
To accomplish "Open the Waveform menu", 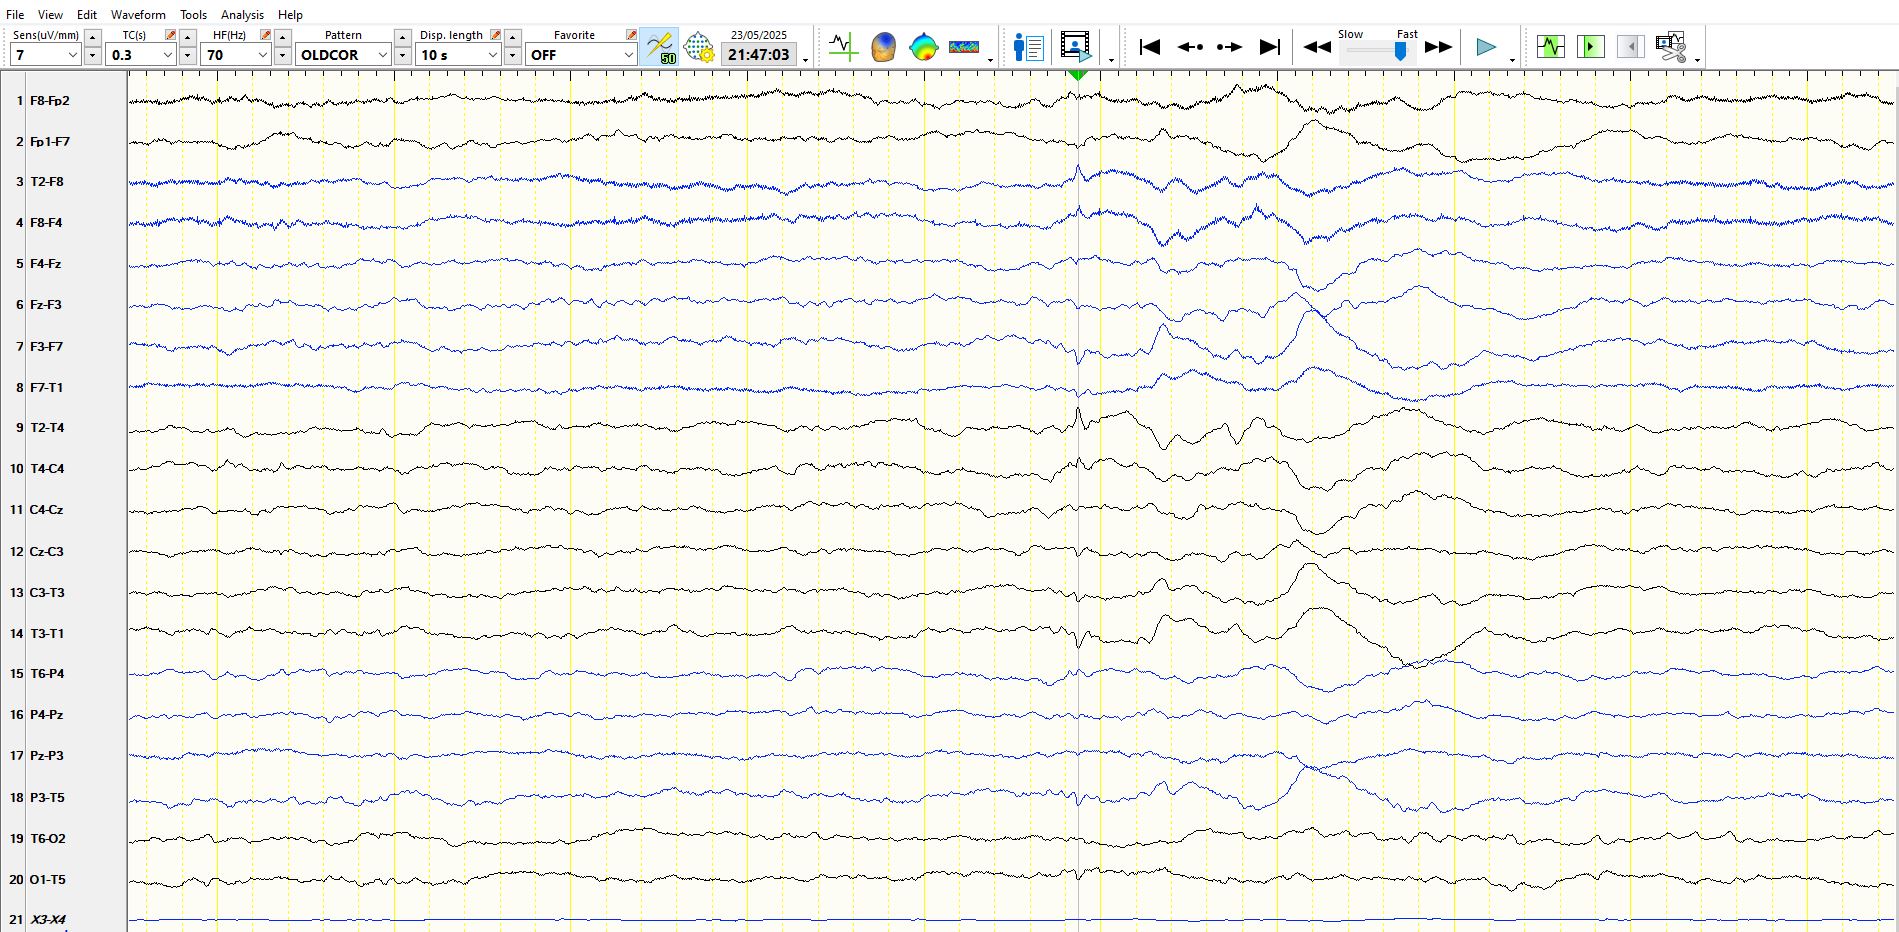I will [x=138, y=15].
